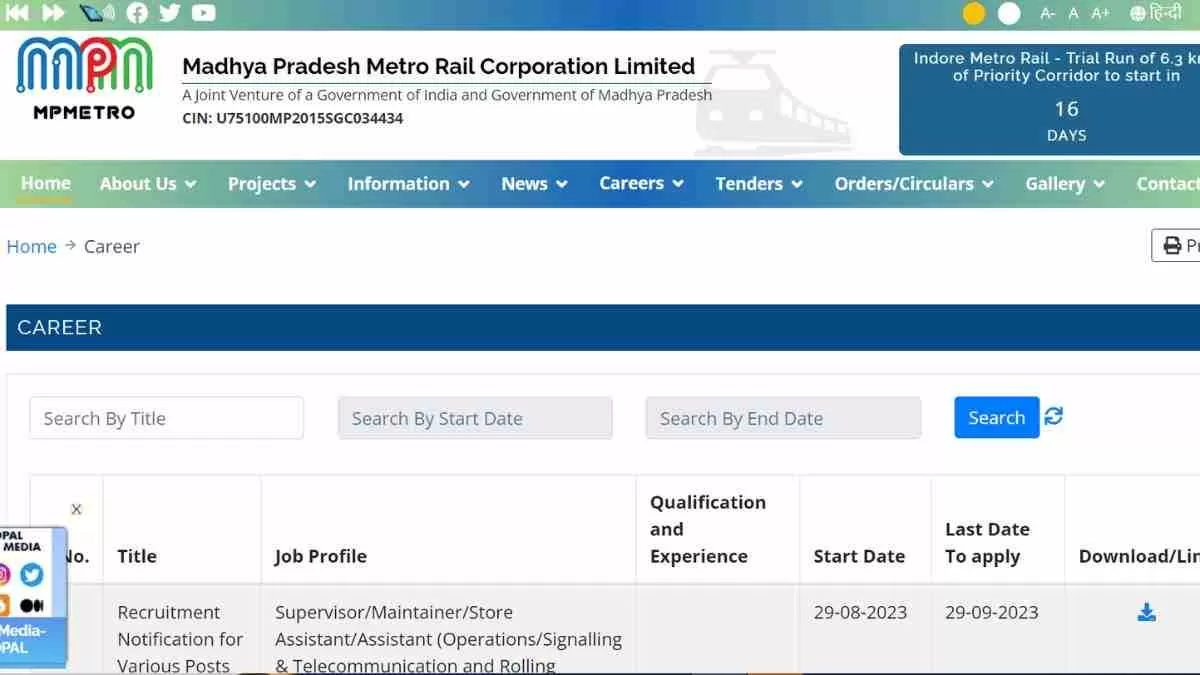Click the Title column header
This screenshot has width=1200, height=675.
[x=137, y=556]
